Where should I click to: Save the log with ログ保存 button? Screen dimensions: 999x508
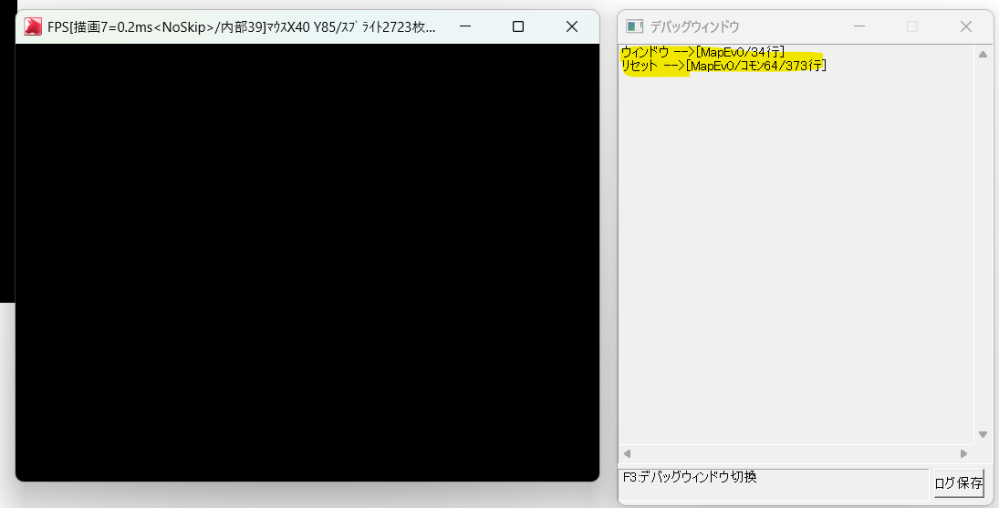[x=959, y=483]
